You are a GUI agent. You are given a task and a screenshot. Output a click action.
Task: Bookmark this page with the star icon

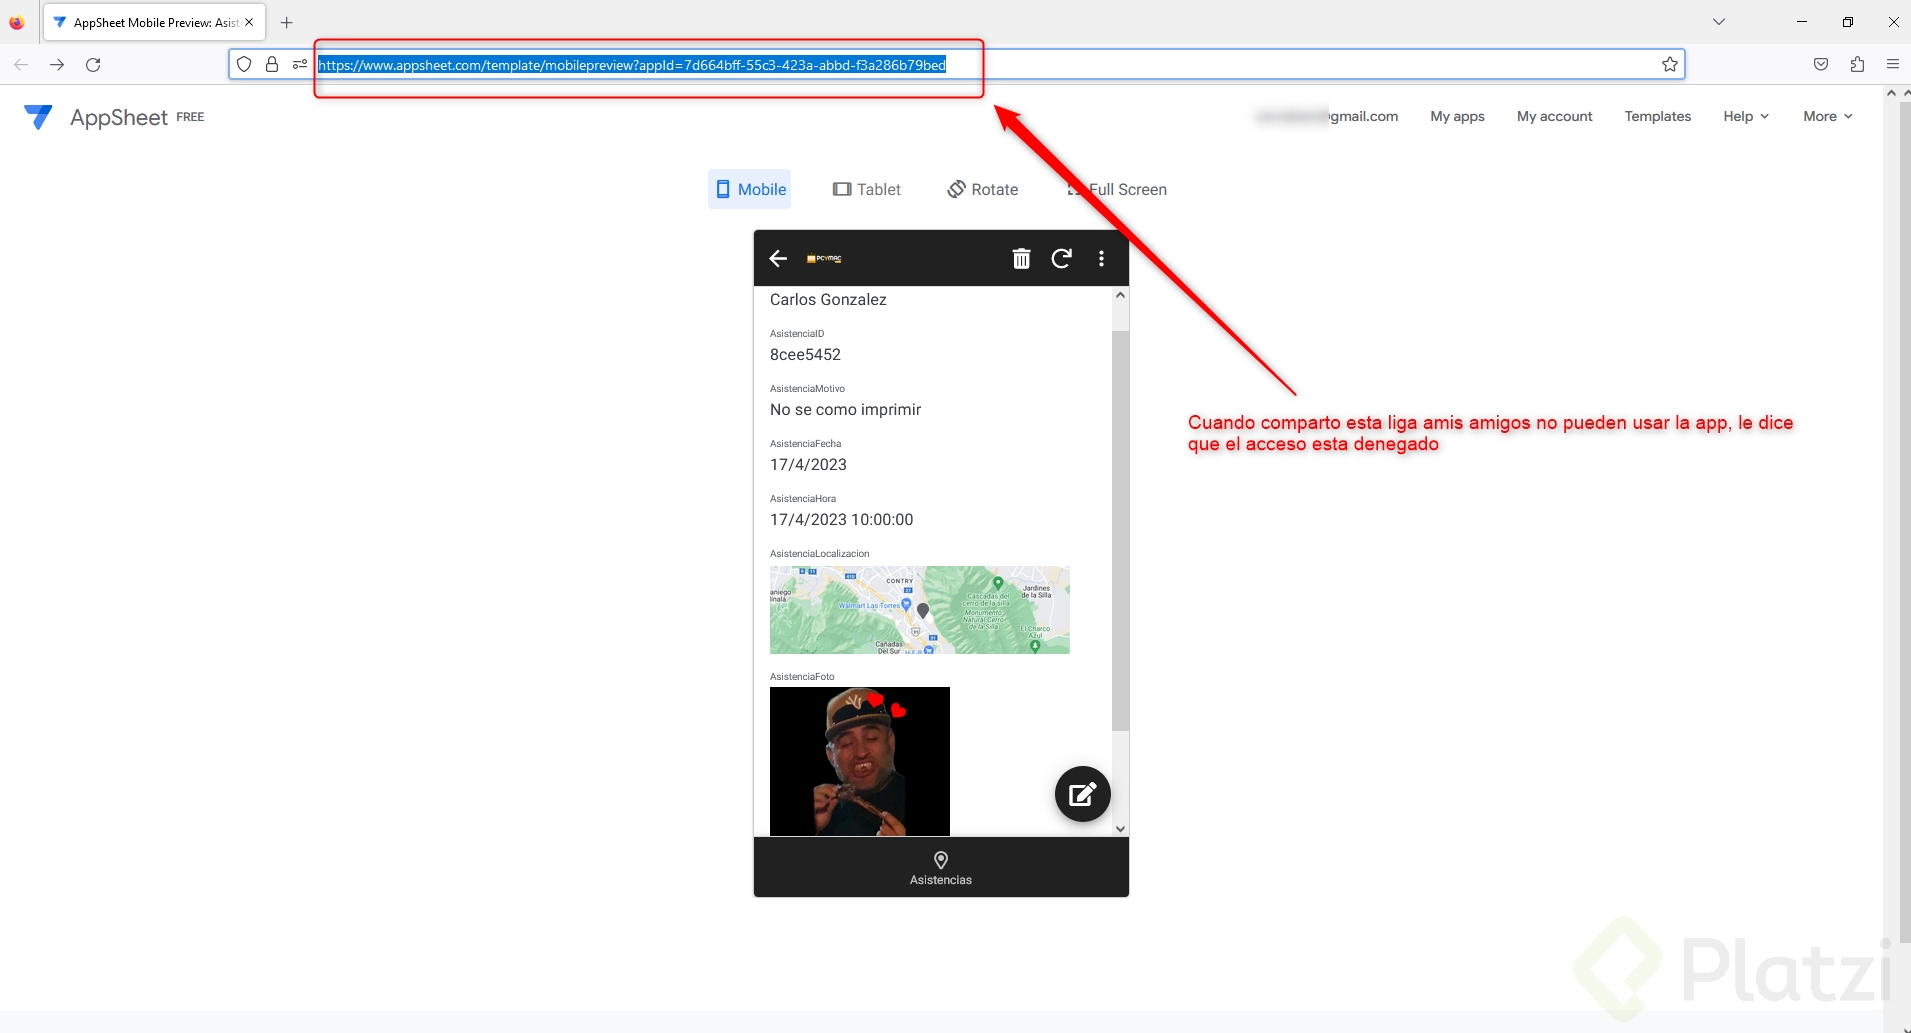1670,65
